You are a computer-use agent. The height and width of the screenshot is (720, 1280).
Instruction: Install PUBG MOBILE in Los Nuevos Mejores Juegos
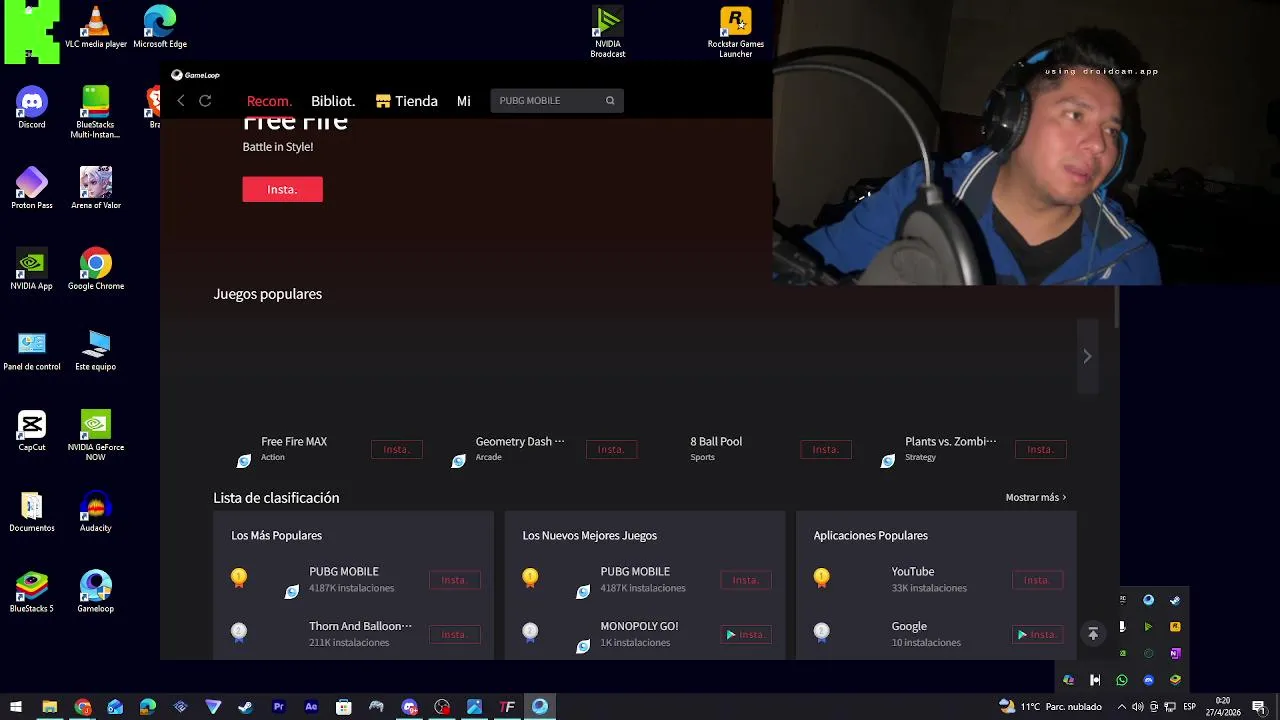tap(745, 580)
